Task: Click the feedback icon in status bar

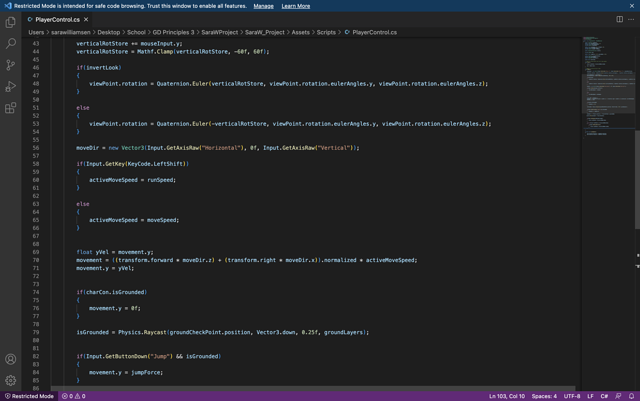Action: [618, 396]
